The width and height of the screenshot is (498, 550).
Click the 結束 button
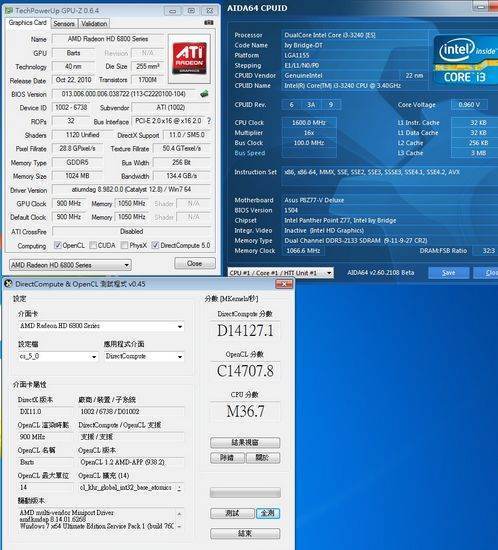245,534
